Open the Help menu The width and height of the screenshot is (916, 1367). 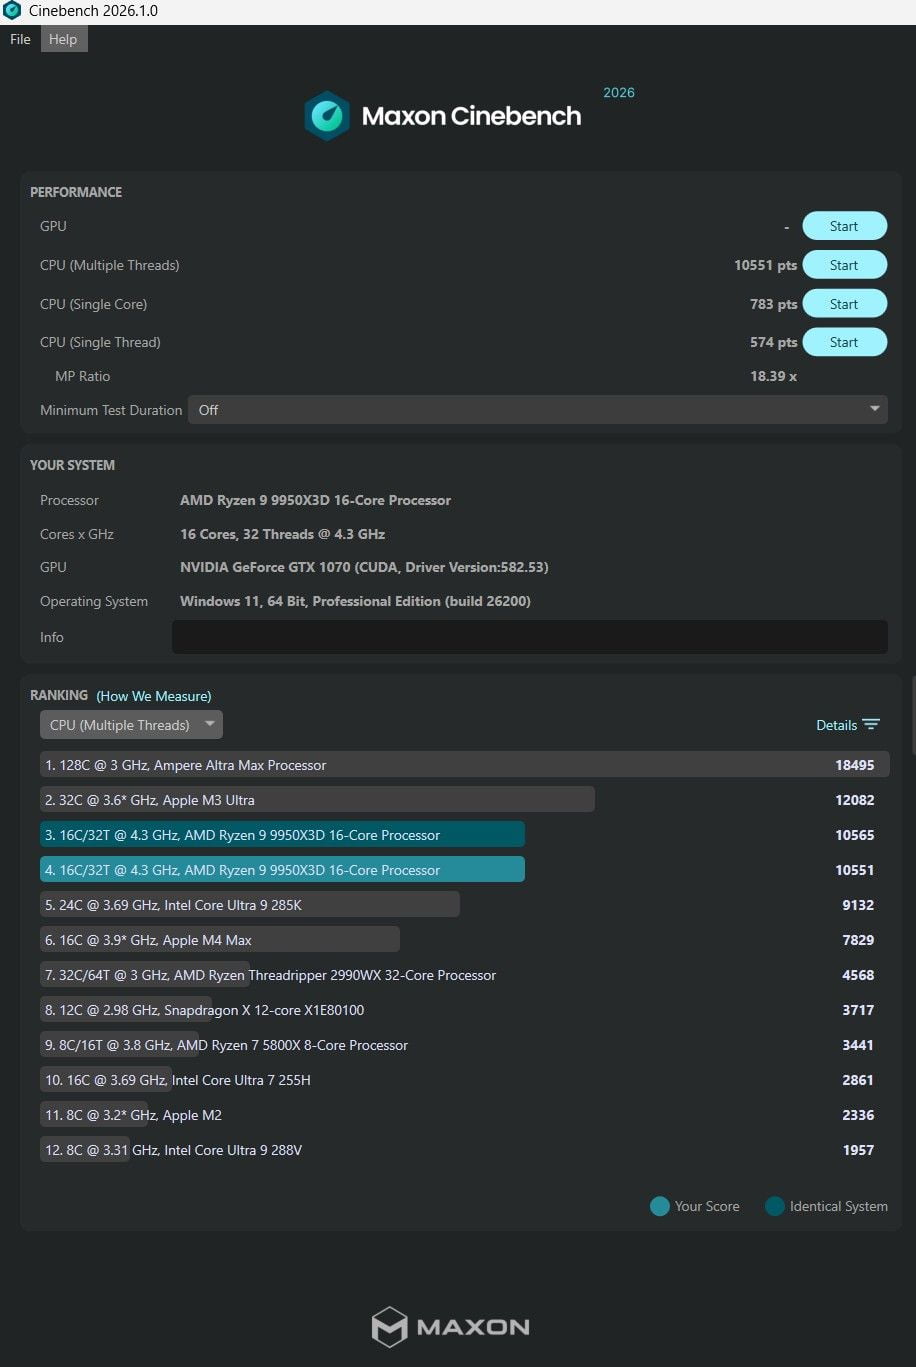coord(63,39)
